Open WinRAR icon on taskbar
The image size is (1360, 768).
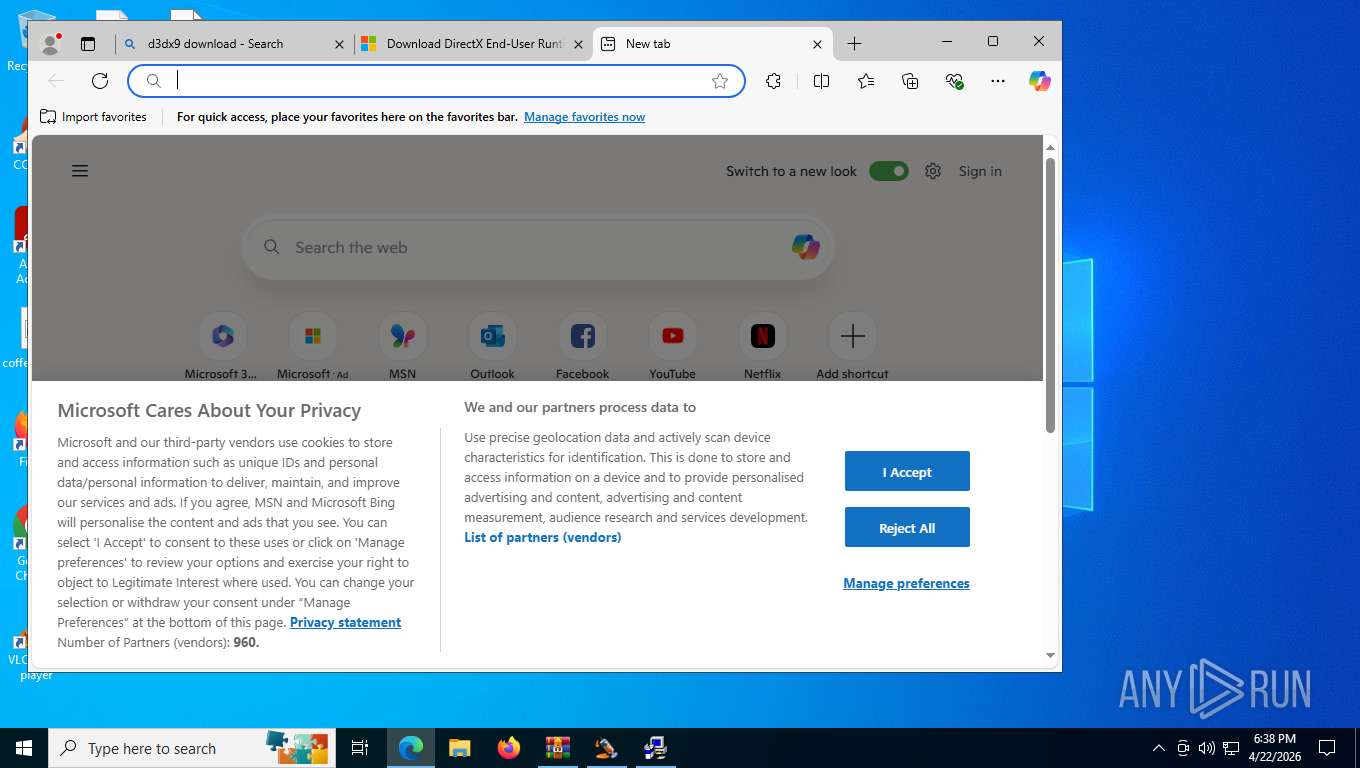click(x=558, y=748)
